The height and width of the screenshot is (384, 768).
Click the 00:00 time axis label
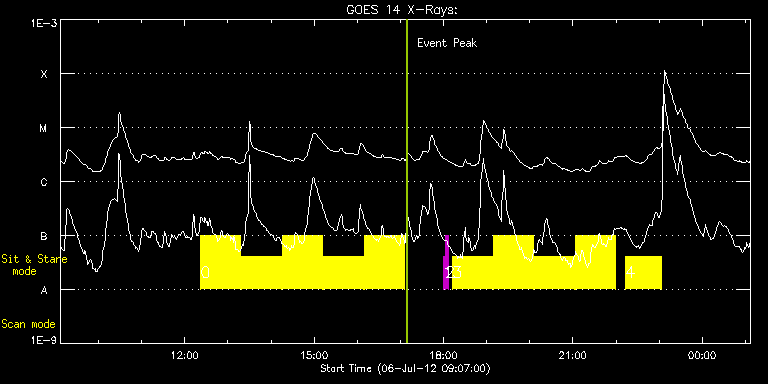point(702,355)
